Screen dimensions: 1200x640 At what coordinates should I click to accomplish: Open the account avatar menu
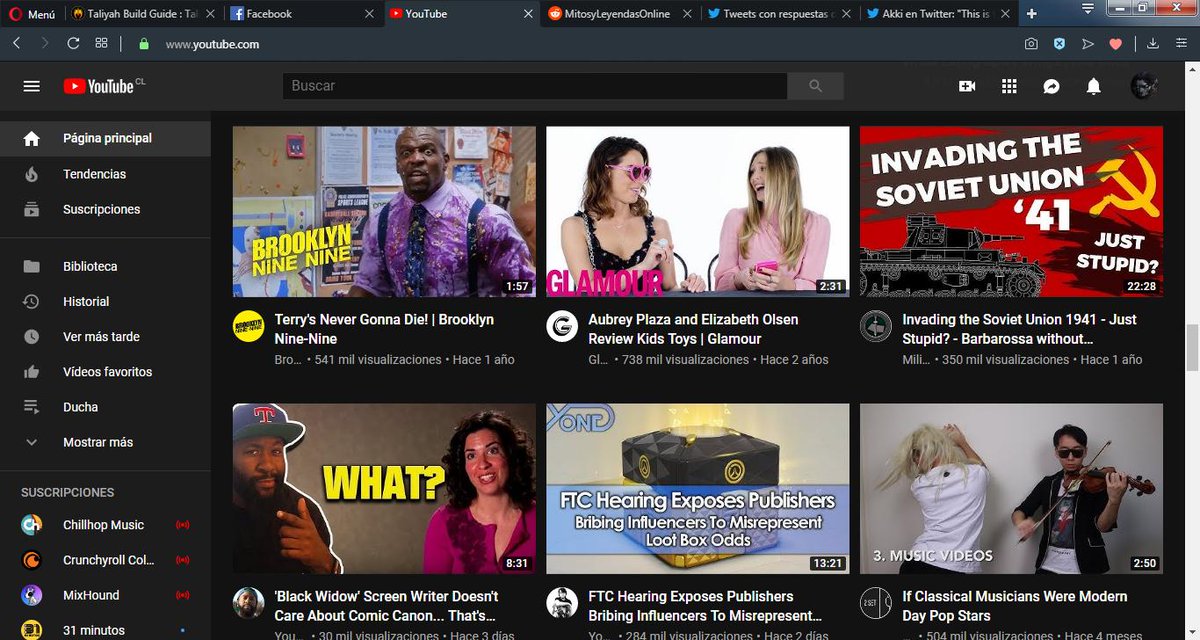pos(1144,86)
